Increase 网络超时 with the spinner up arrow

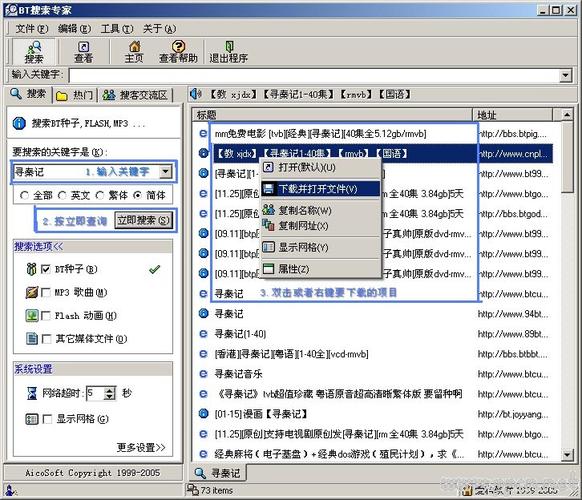(110, 390)
